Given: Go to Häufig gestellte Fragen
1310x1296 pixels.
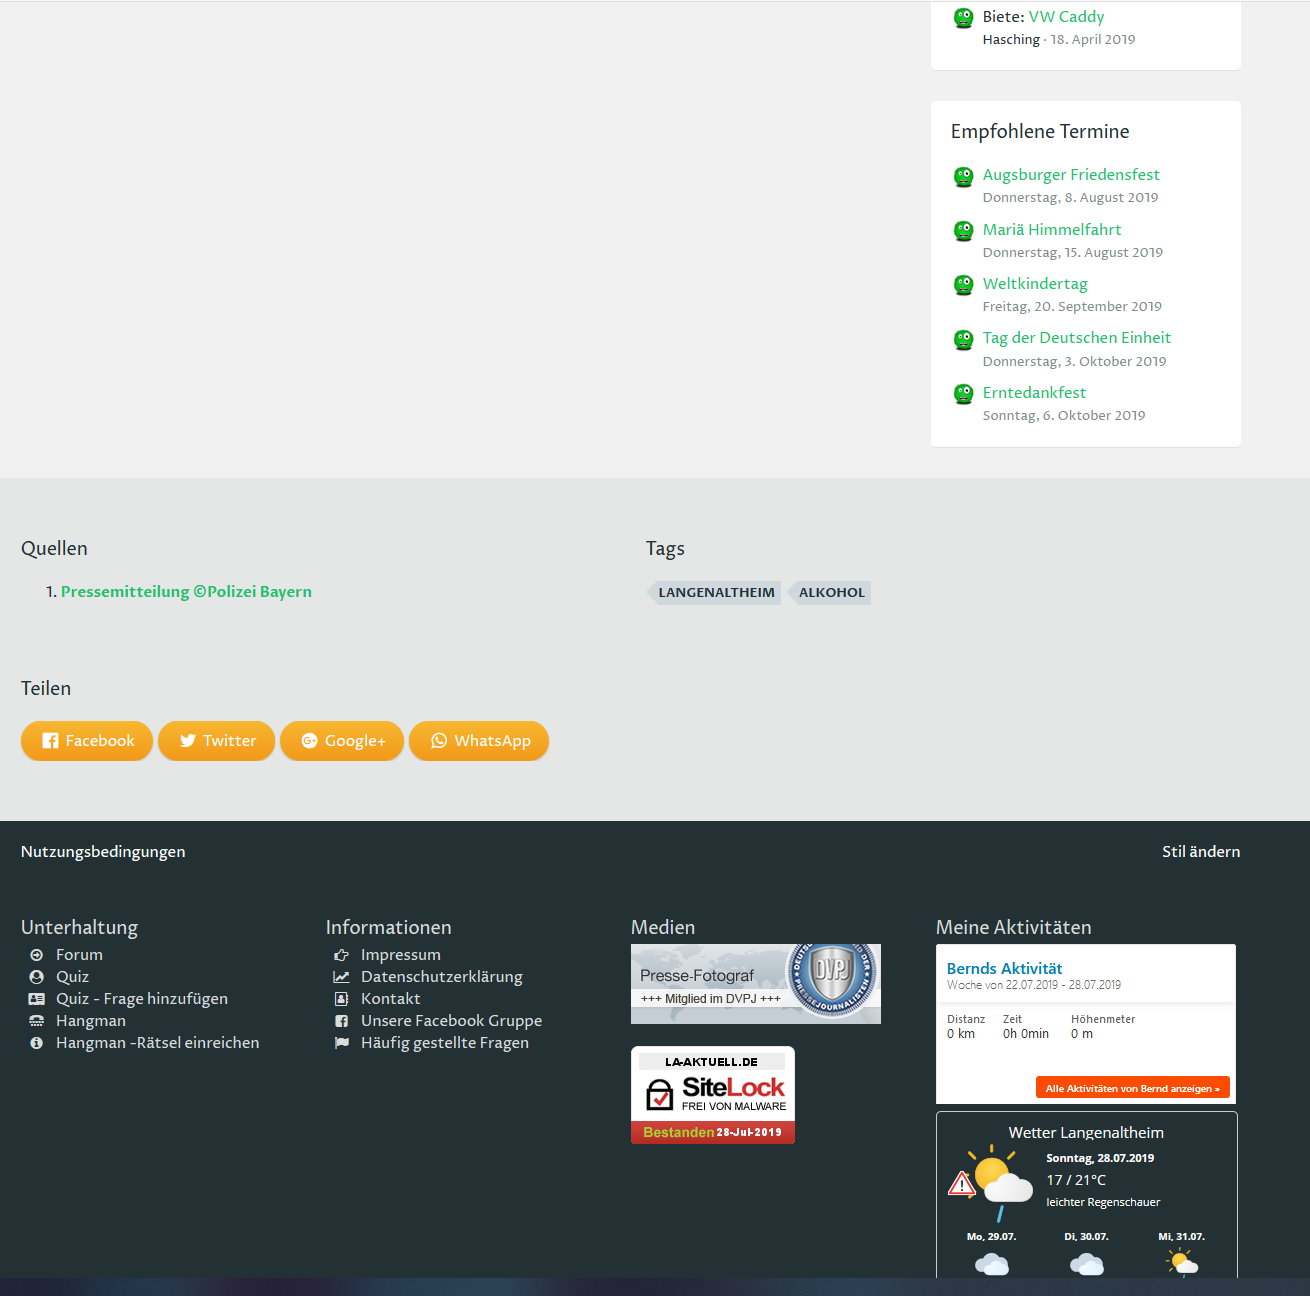Looking at the screenshot, I should (444, 1043).
